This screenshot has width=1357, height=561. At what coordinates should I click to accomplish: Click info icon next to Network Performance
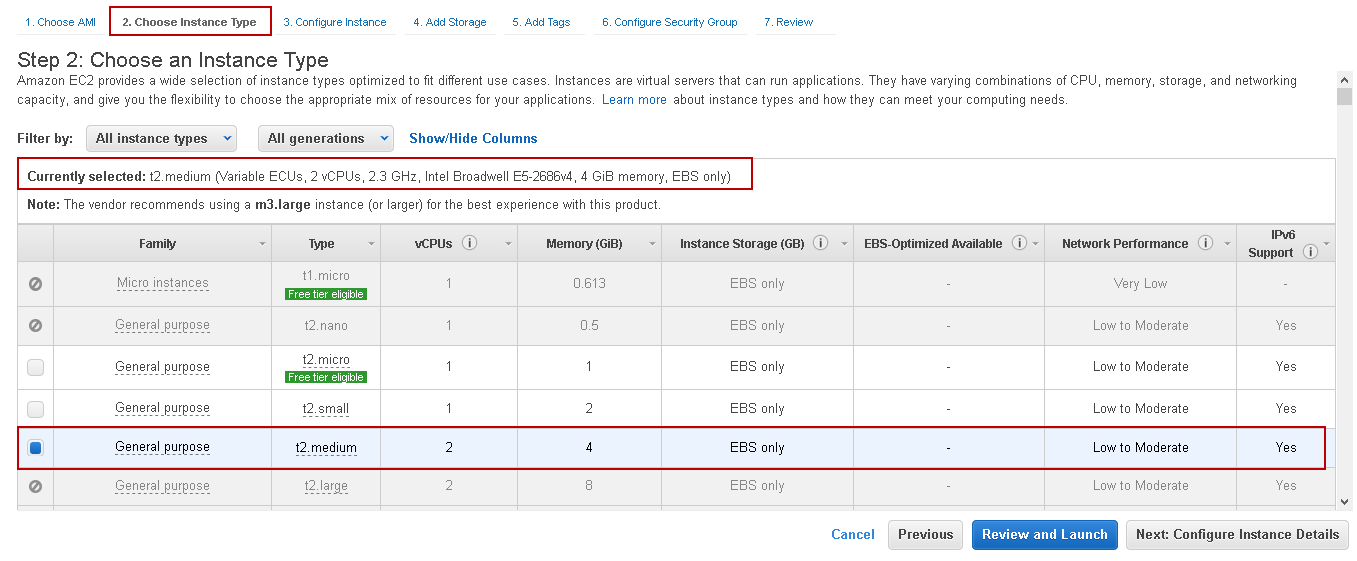pos(1205,243)
